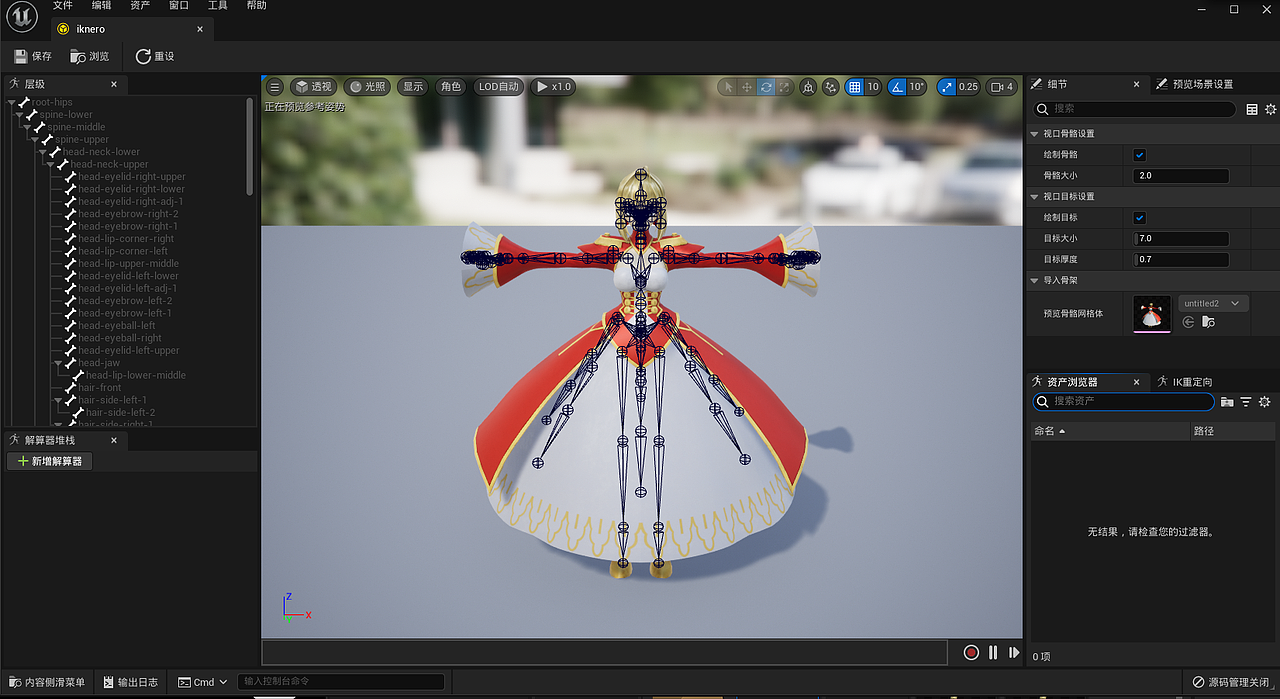The height and width of the screenshot is (699, 1280).
Task: Click the 新增解算器 button
Action: [x=50, y=461]
